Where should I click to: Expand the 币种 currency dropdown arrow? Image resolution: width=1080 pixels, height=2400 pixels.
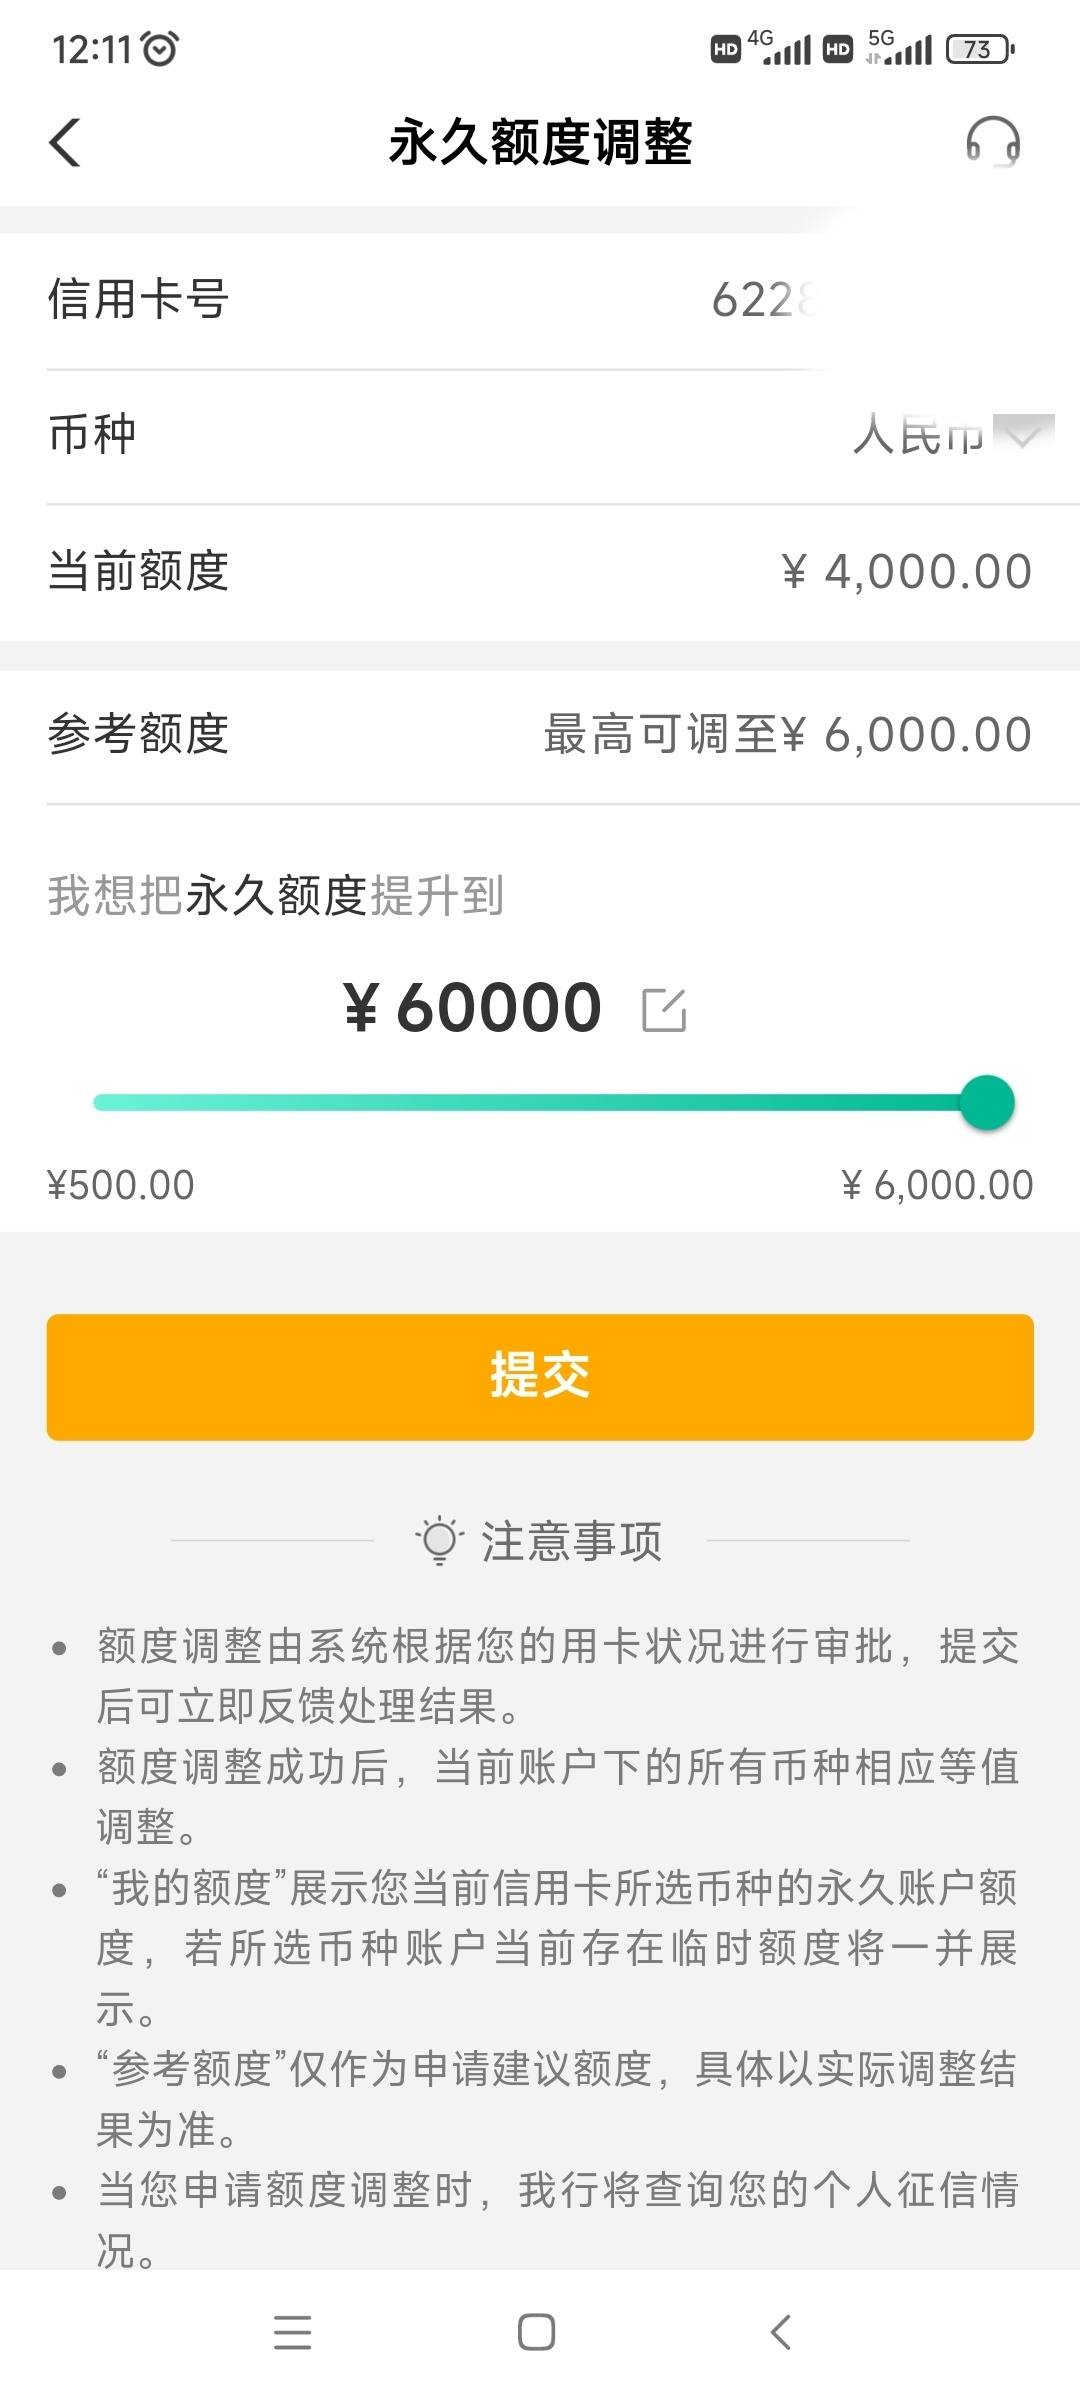(1024, 433)
